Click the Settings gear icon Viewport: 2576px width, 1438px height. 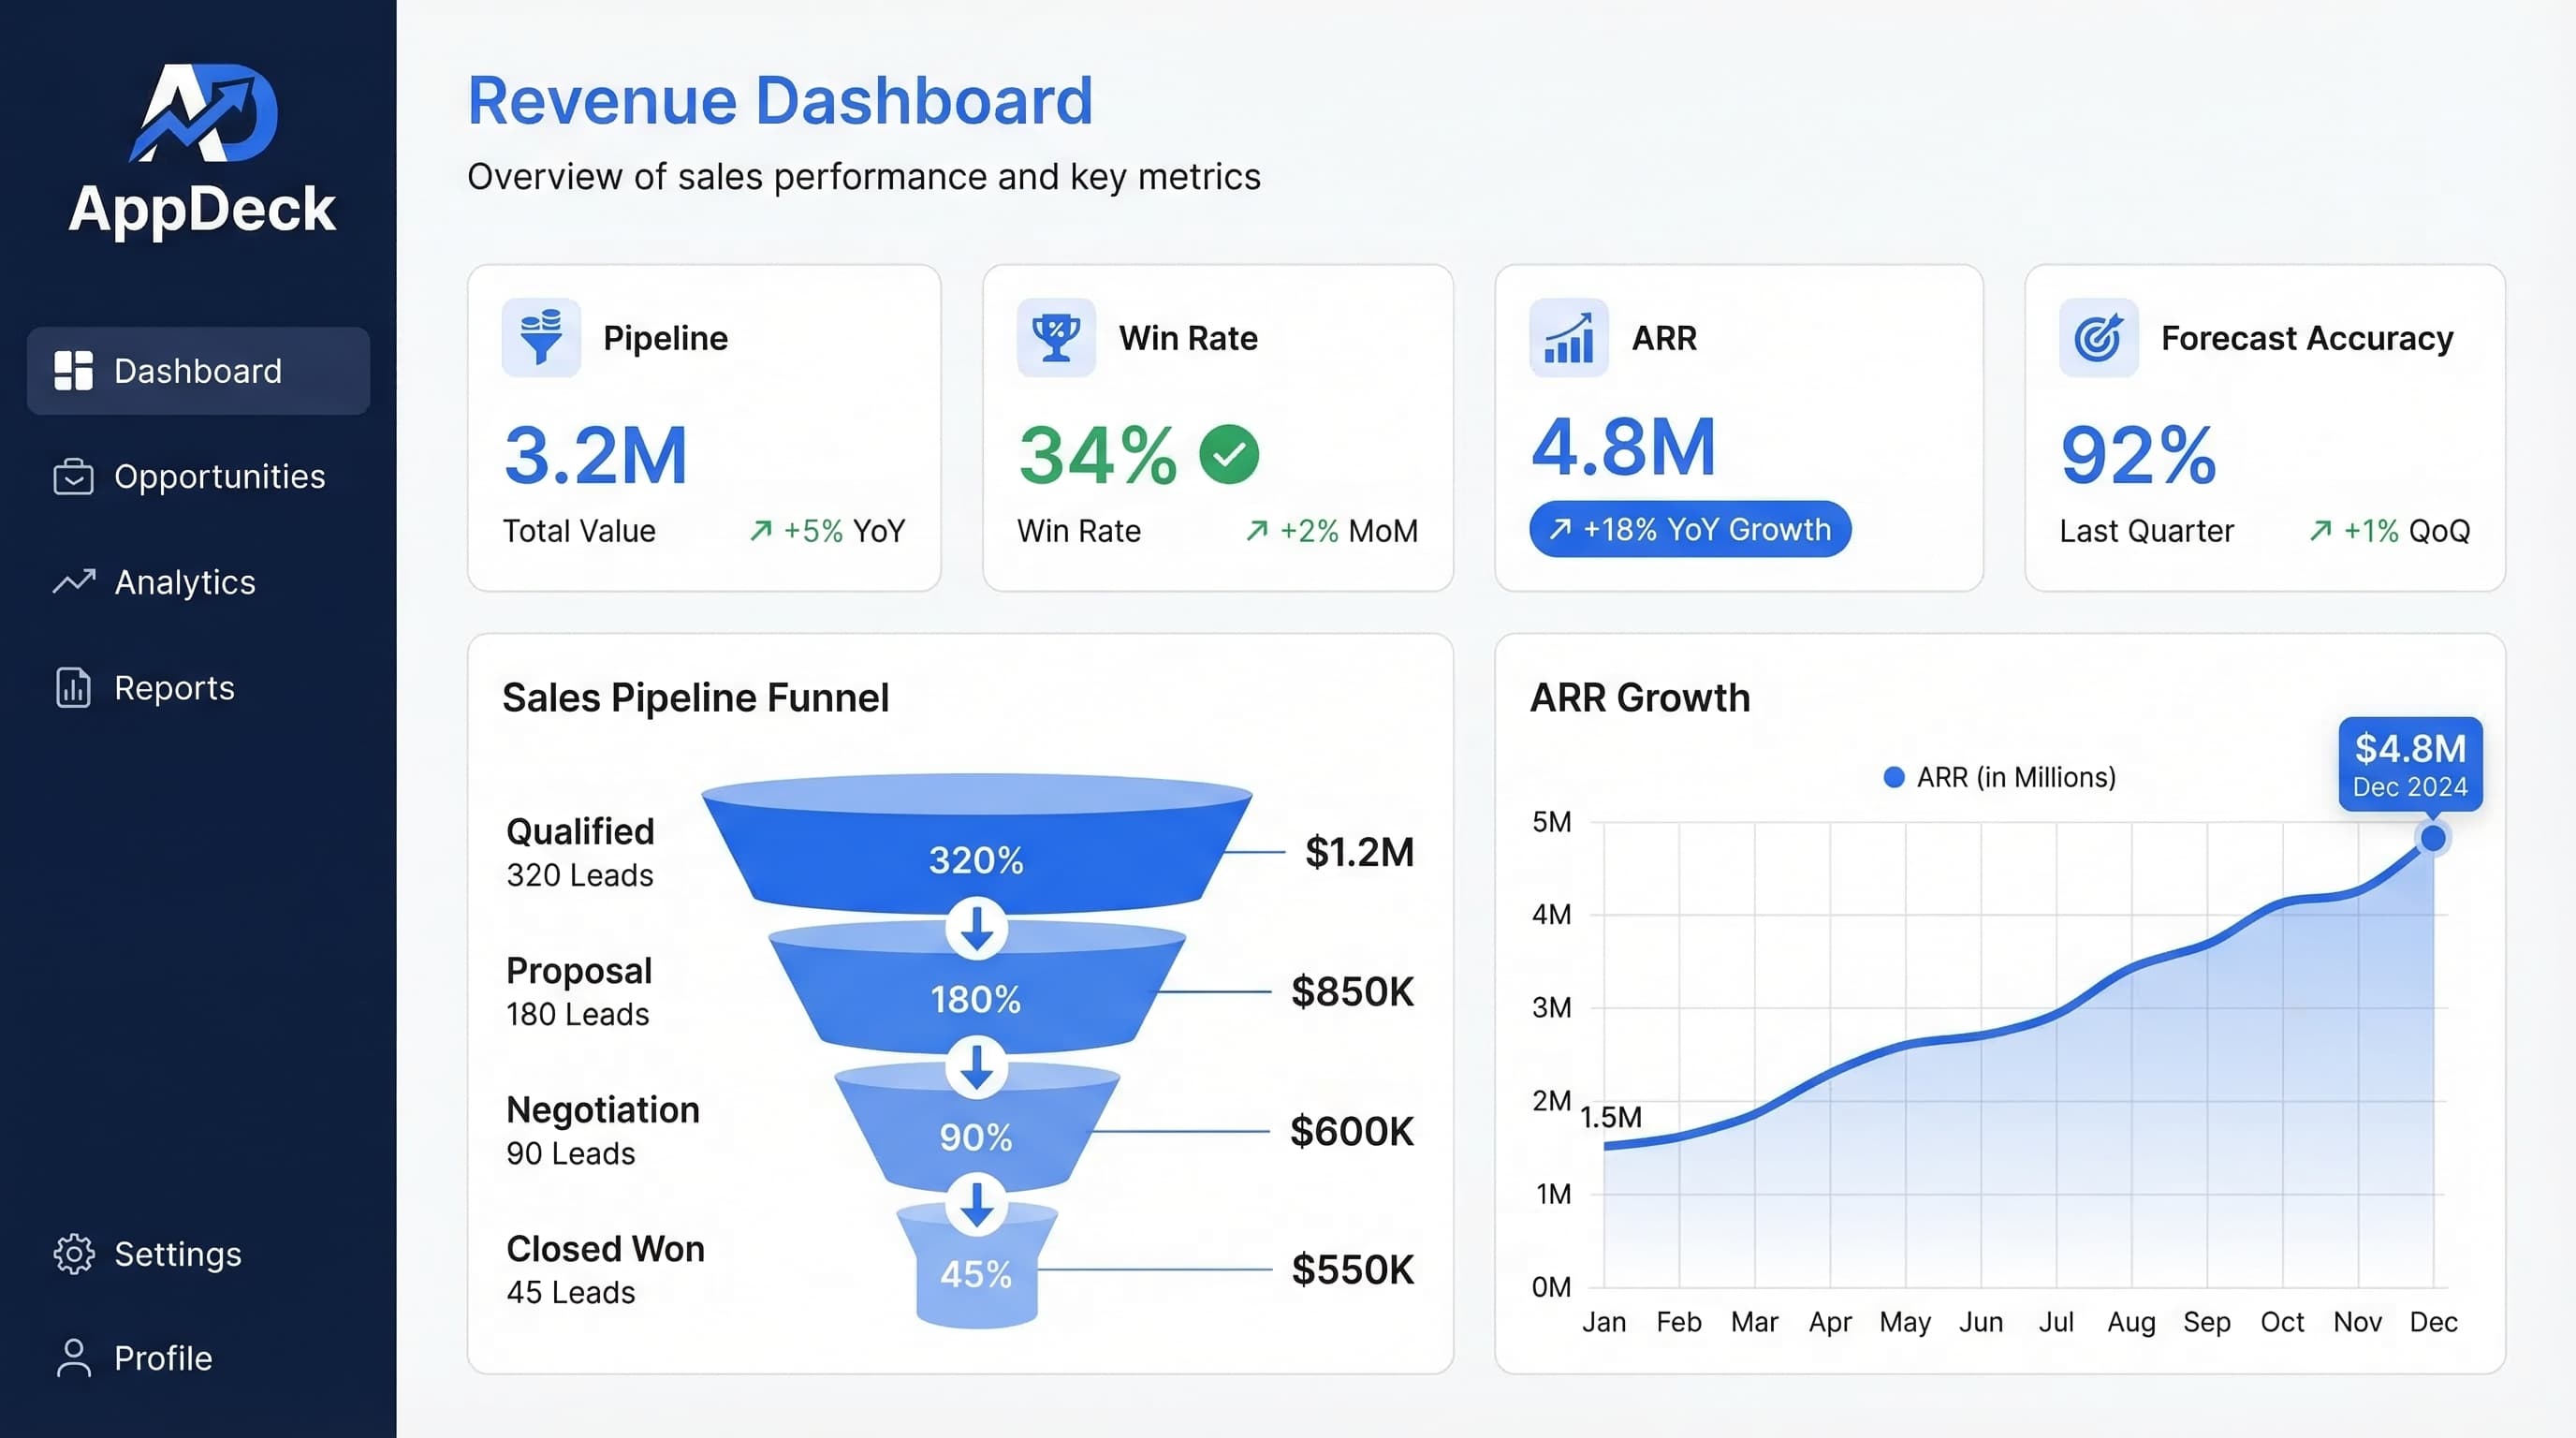click(73, 1254)
